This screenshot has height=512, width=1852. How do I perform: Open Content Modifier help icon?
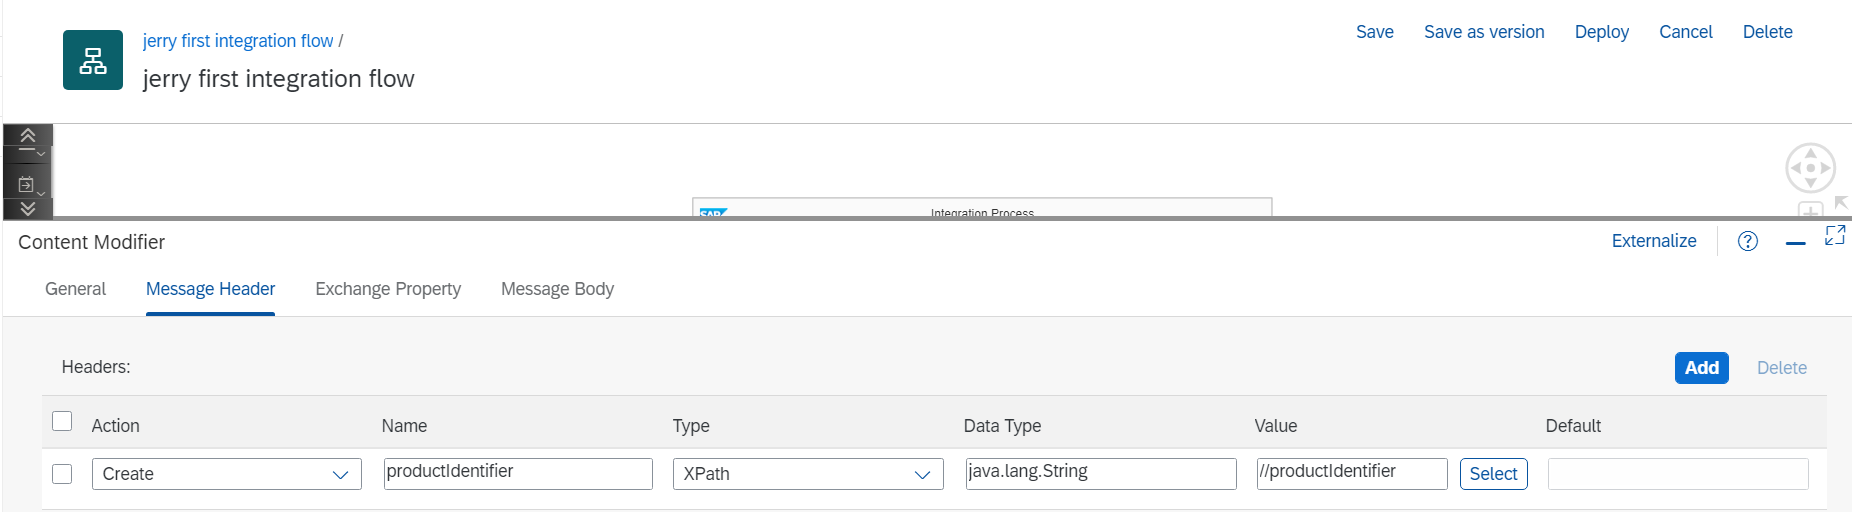(x=1747, y=241)
